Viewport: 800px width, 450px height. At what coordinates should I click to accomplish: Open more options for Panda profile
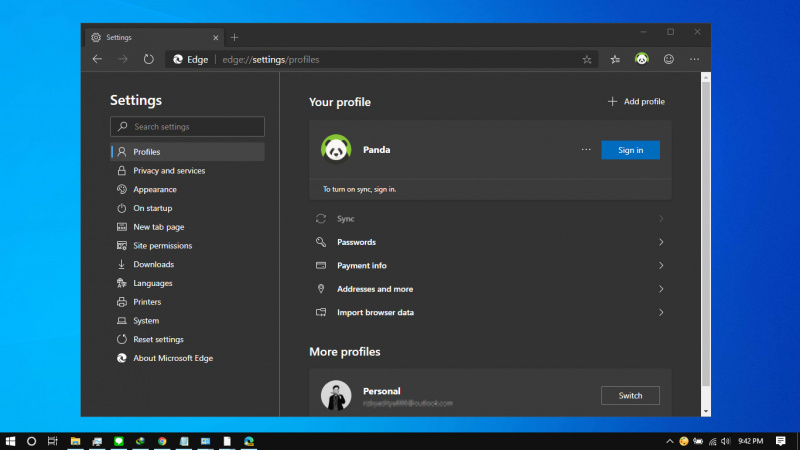coord(586,150)
